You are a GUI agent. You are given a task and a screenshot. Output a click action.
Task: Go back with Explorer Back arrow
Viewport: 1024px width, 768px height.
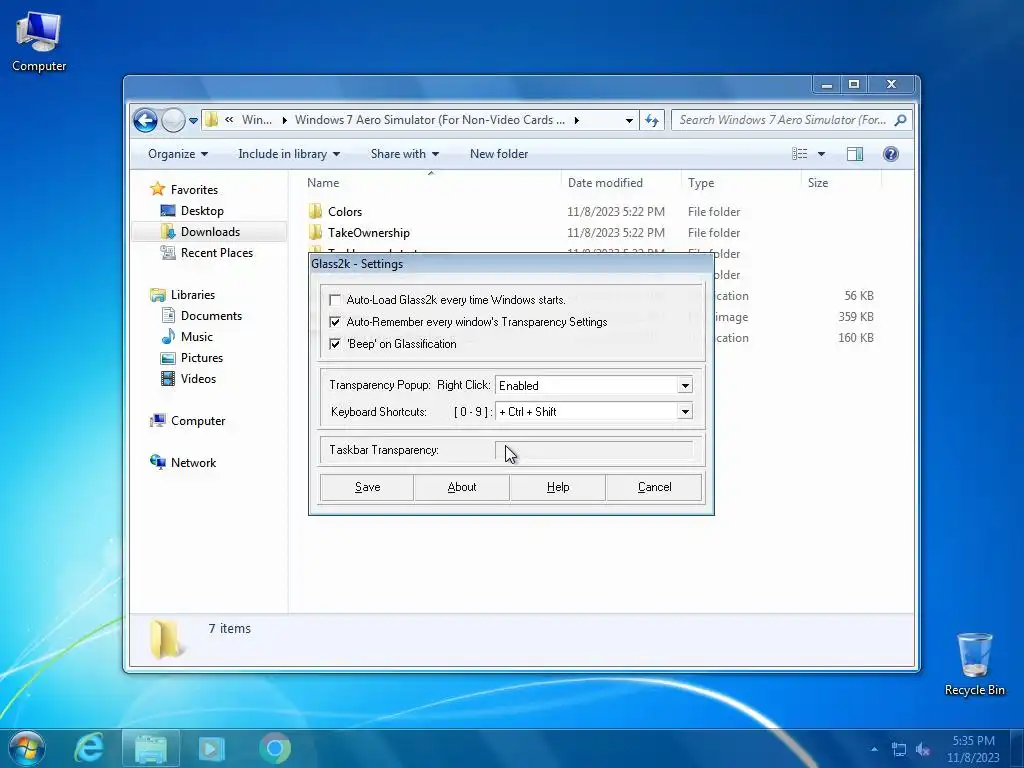[x=145, y=120]
